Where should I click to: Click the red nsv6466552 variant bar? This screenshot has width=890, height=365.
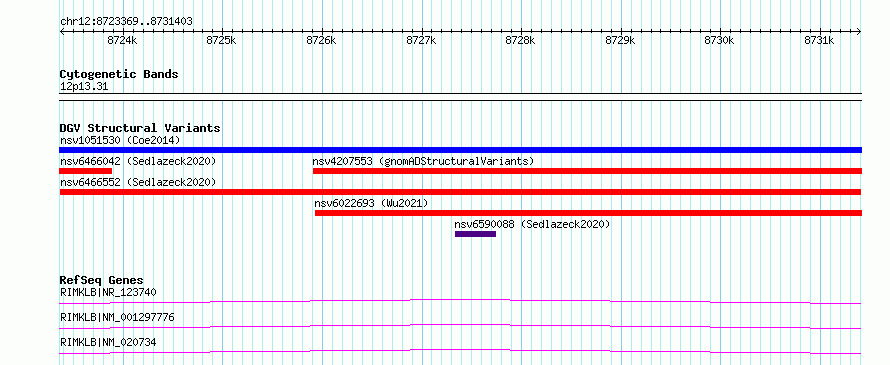(x=461, y=192)
